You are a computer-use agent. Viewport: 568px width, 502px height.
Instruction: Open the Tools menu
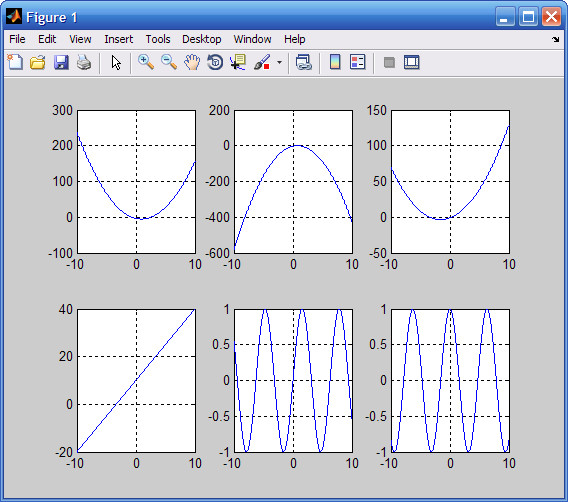(158, 39)
